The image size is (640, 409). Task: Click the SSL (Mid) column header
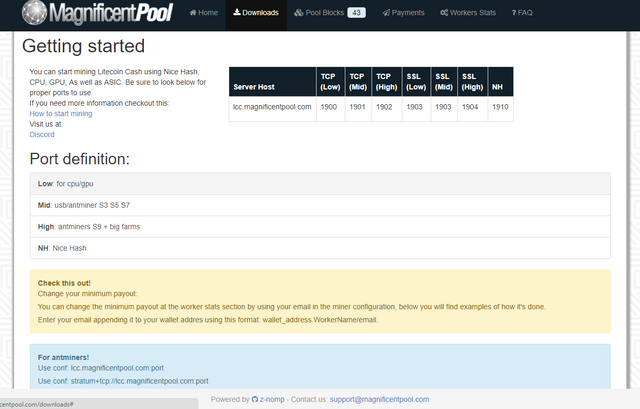click(444, 82)
